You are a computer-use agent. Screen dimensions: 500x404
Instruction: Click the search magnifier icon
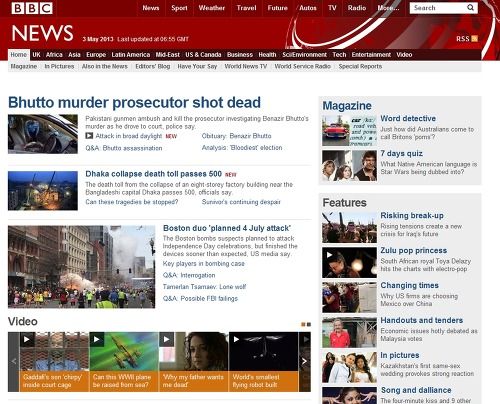point(470,8)
